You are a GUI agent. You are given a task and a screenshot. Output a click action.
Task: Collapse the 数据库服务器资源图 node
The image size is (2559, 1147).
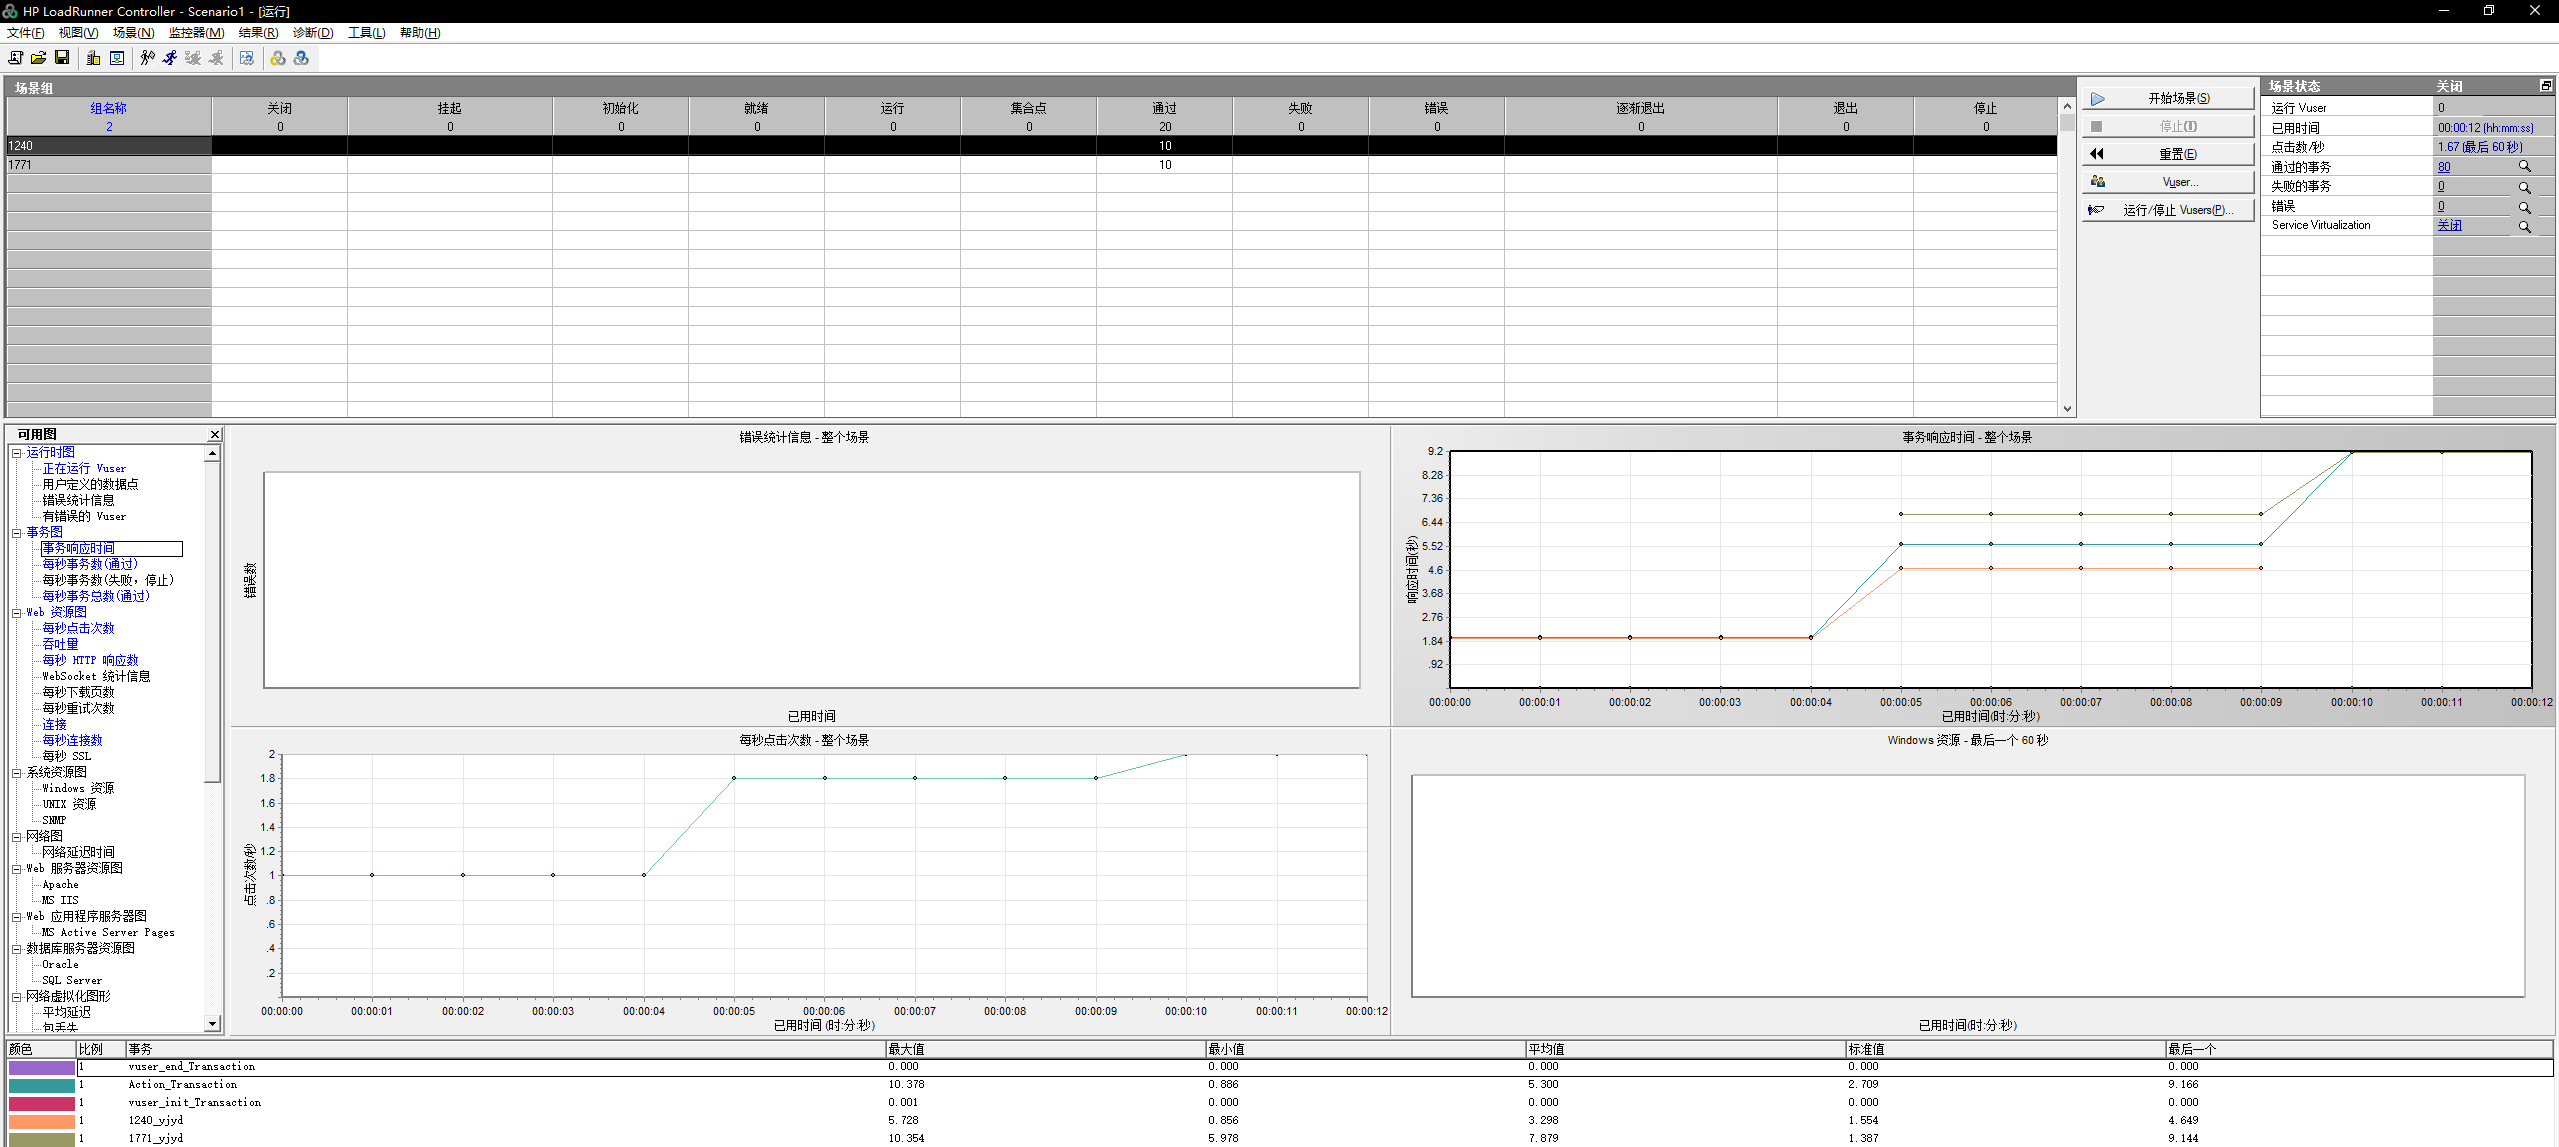pyautogui.click(x=16, y=949)
